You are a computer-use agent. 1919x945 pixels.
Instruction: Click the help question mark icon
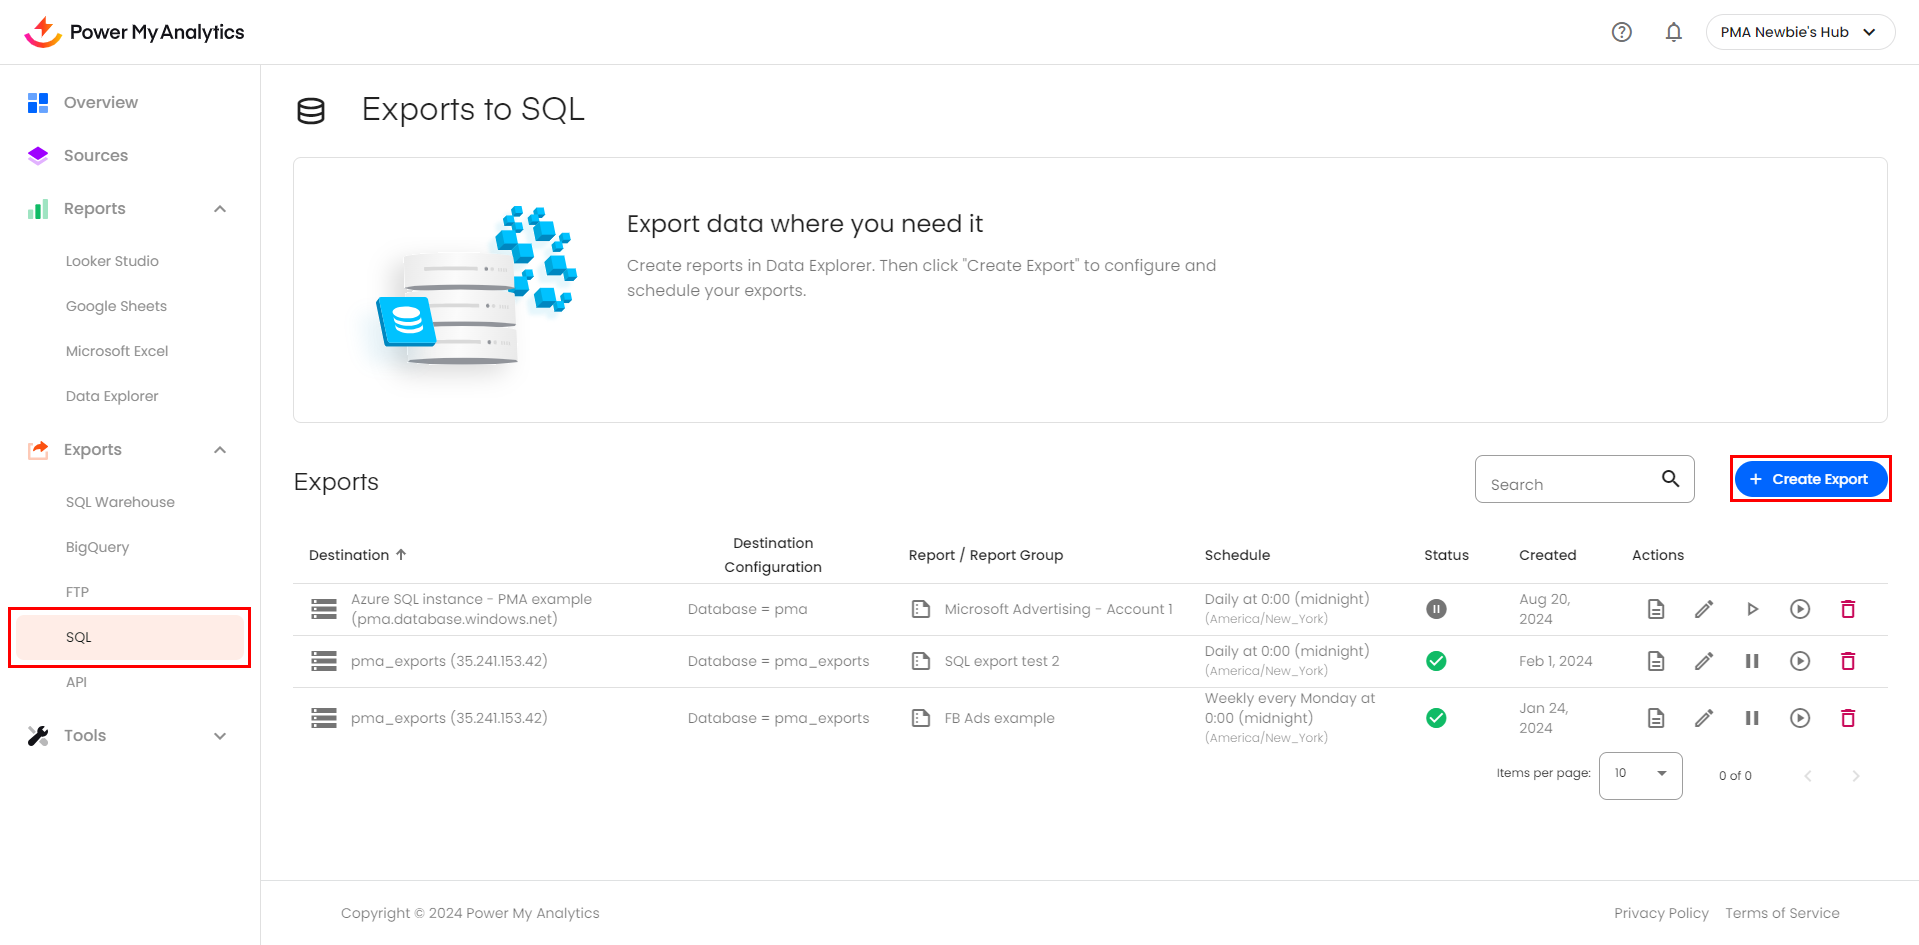tap(1621, 32)
